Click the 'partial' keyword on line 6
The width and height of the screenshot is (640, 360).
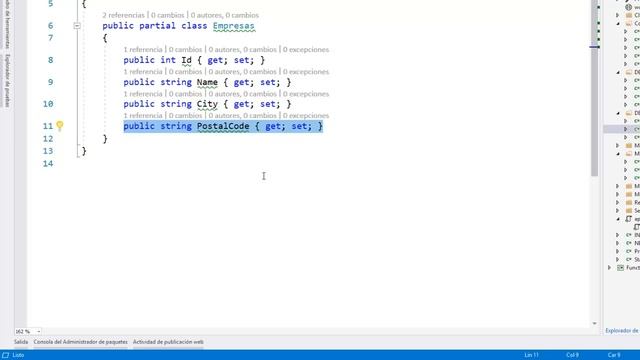pos(157,26)
